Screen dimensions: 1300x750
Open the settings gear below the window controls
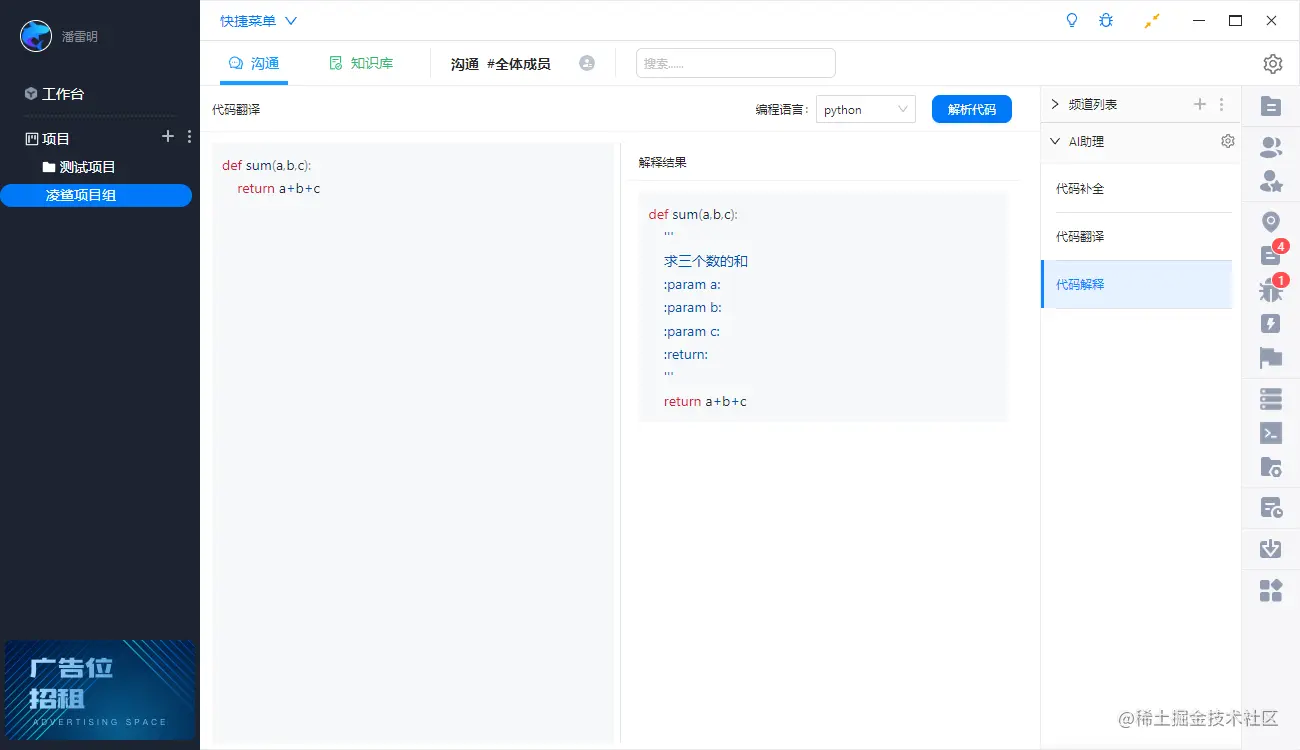click(1273, 64)
